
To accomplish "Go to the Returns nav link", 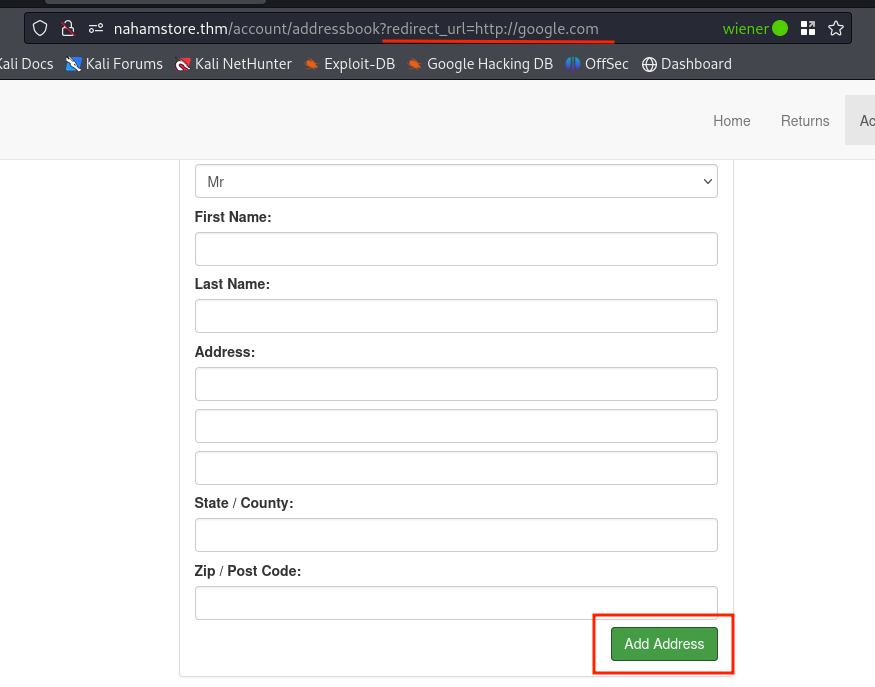I will point(805,121).
